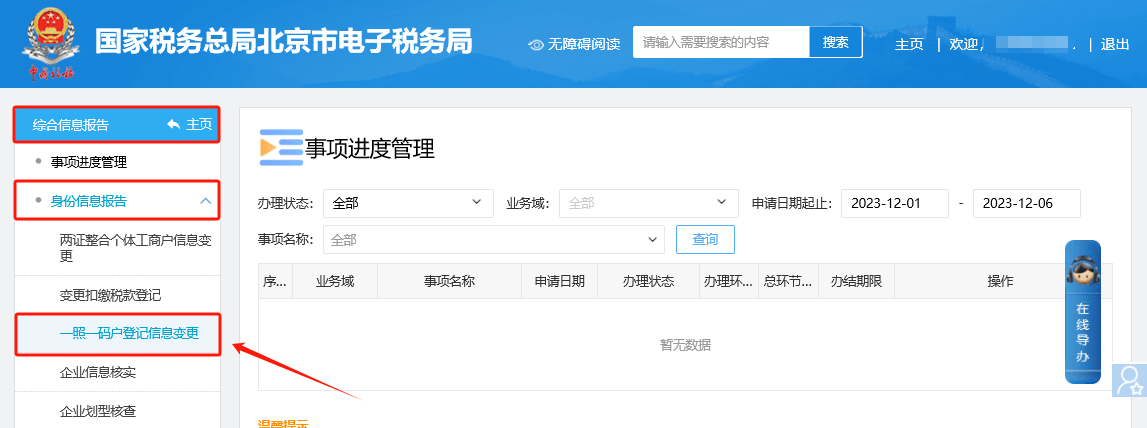Click the top search input field
This screenshot has width=1147, height=428.
[x=720, y=42]
